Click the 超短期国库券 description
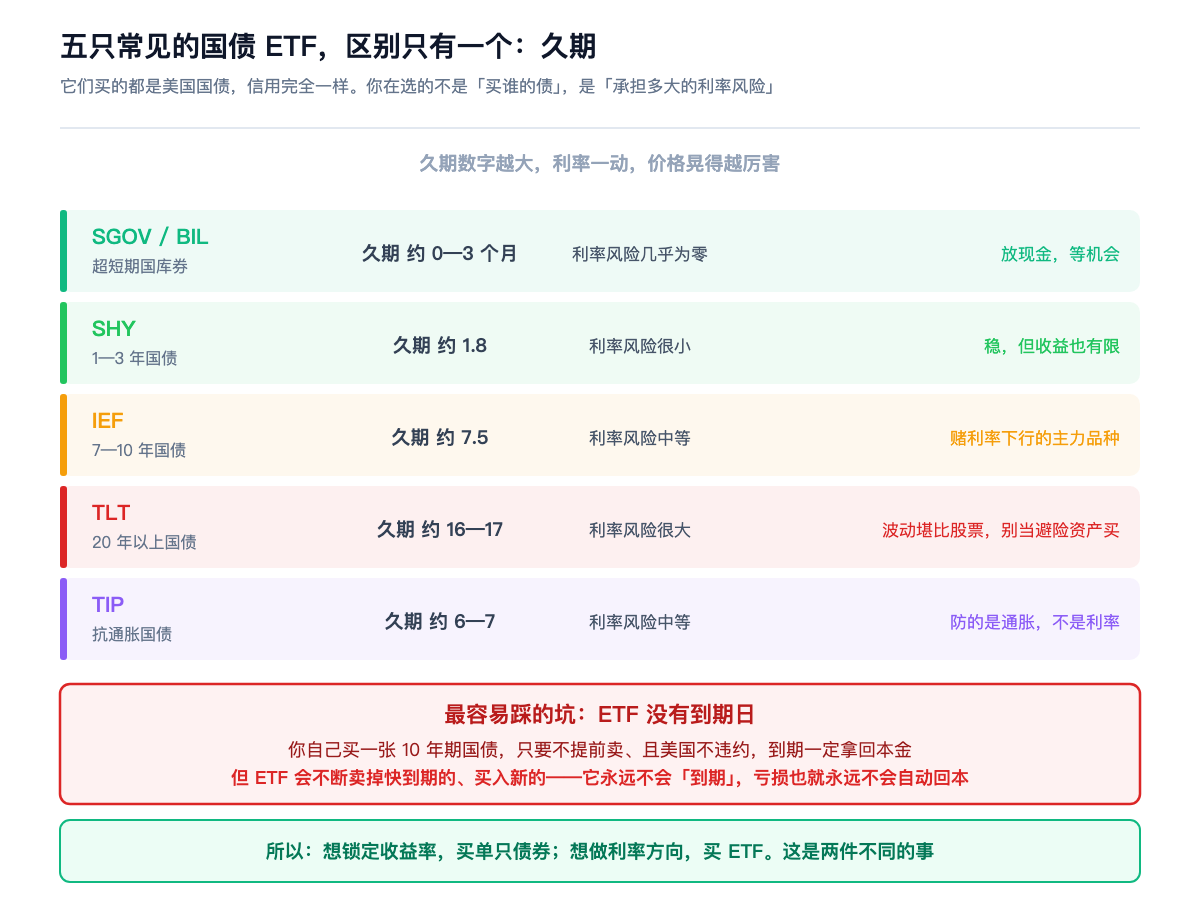This screenshot has height=900, width=1200. tap(140, 266)
